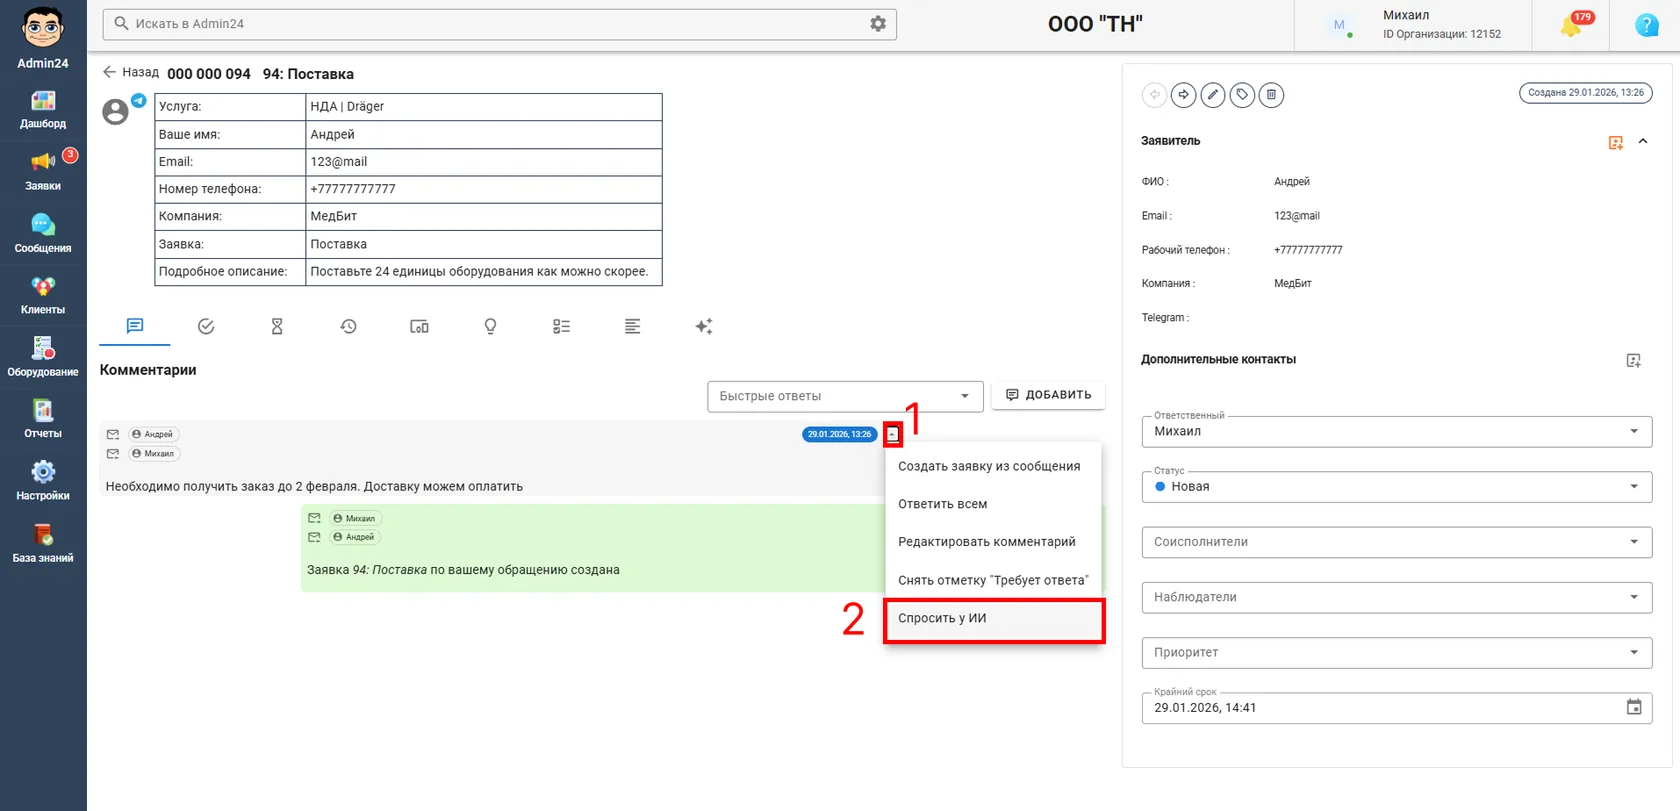Click the help question mark icon
1680x811 pixels.
(x=1646, y=26)
